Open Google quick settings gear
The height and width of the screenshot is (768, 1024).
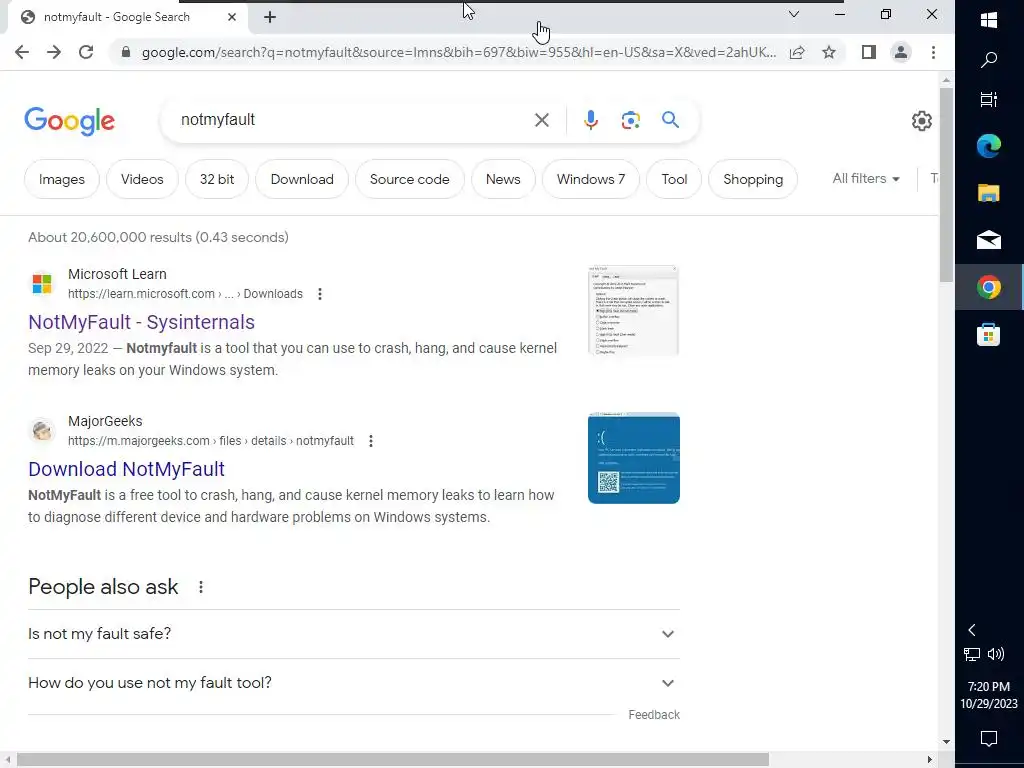pos(921,121)
